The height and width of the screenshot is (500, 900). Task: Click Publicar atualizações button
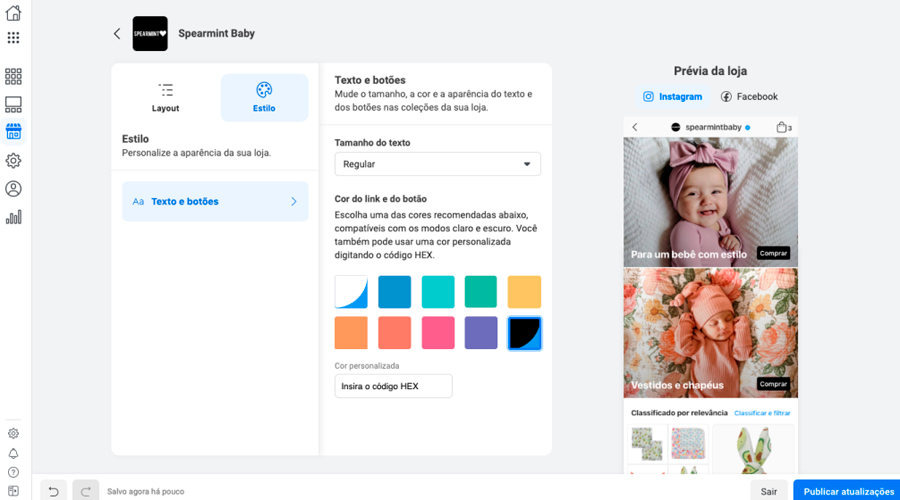click(848, 491)
